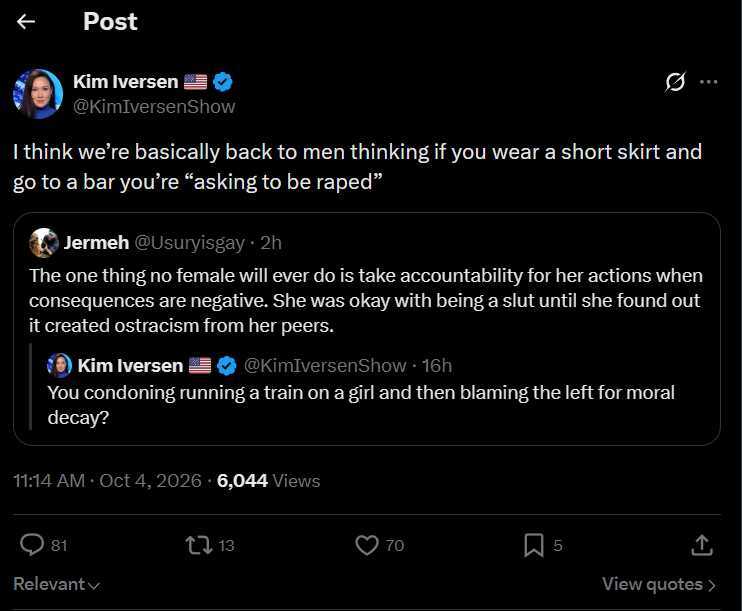Click the post timestamp Oct 4, 2026
Screen dimensions: 742x611
coord(150,481)
